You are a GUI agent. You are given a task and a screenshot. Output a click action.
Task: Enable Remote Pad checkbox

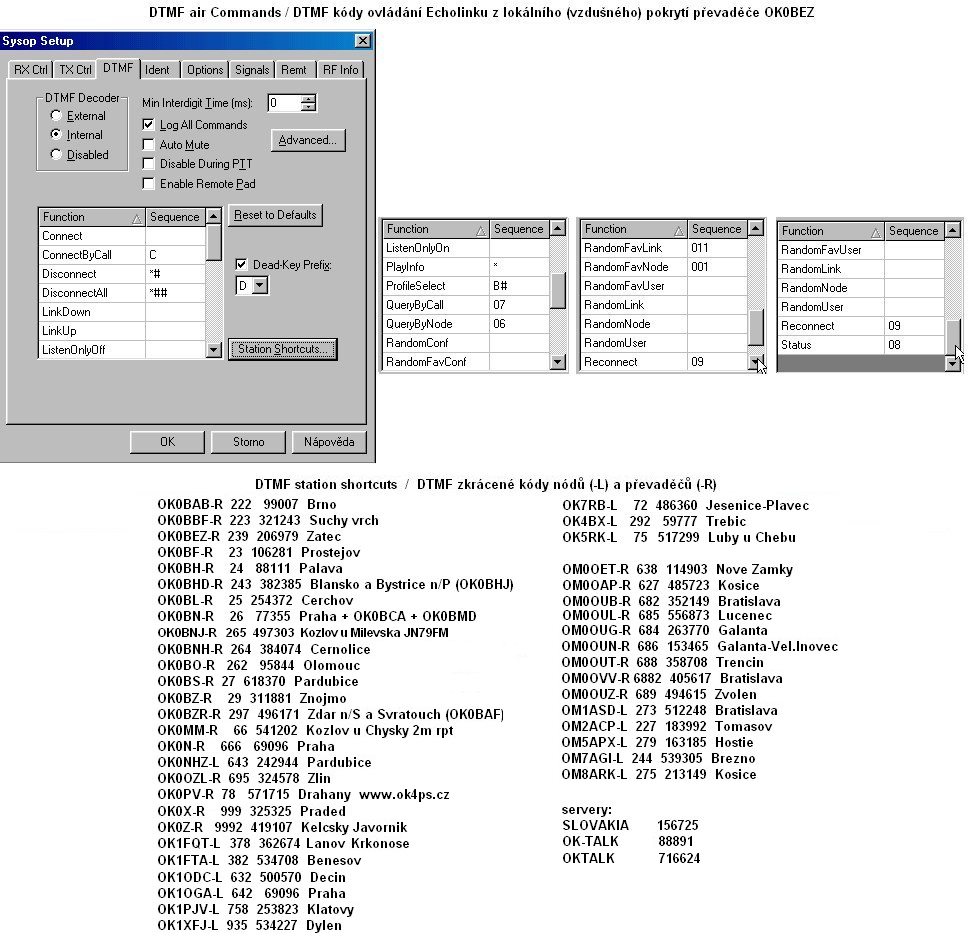pyautogui.click(x=148, y=183)
